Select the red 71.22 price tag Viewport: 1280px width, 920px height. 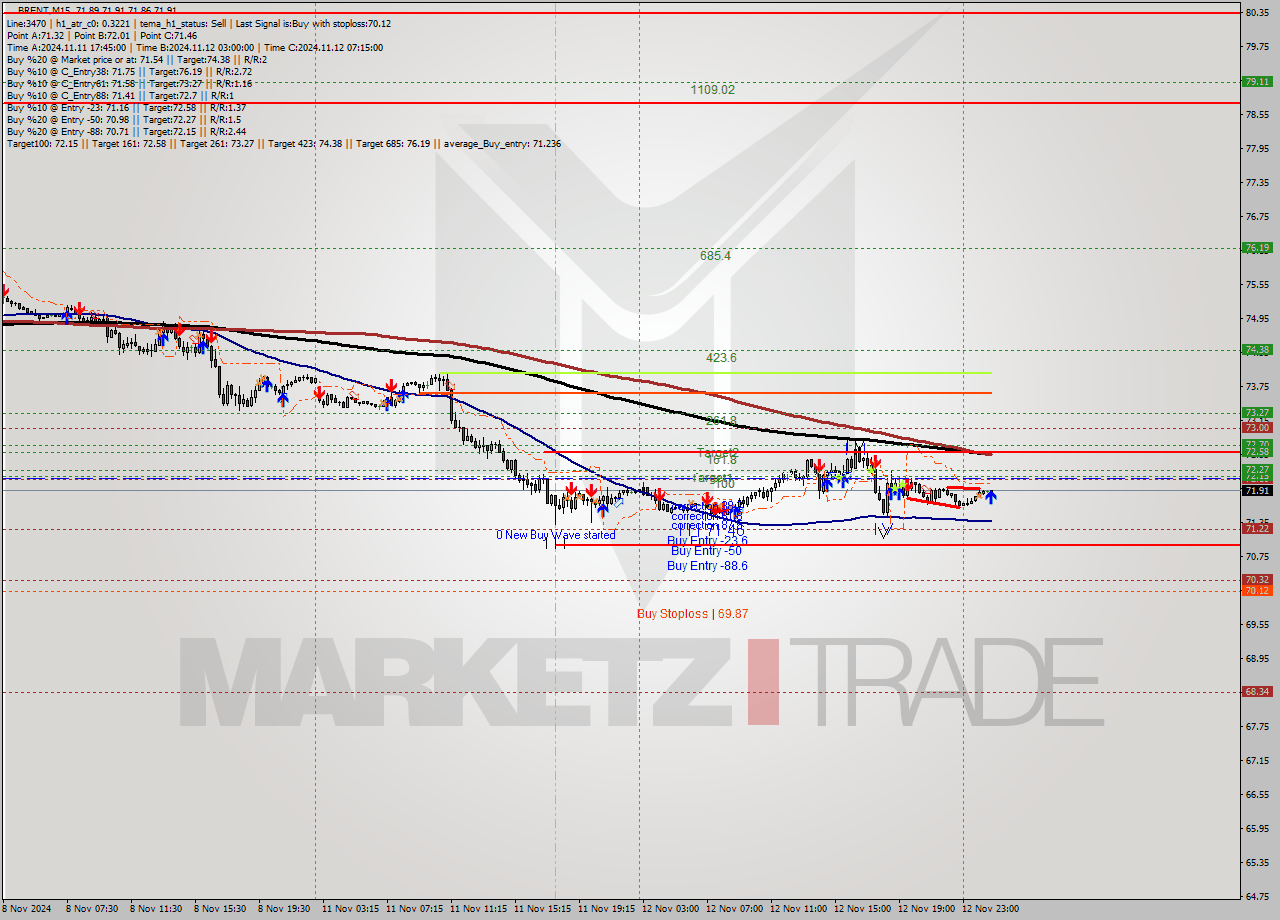[x=1257, y=528]
